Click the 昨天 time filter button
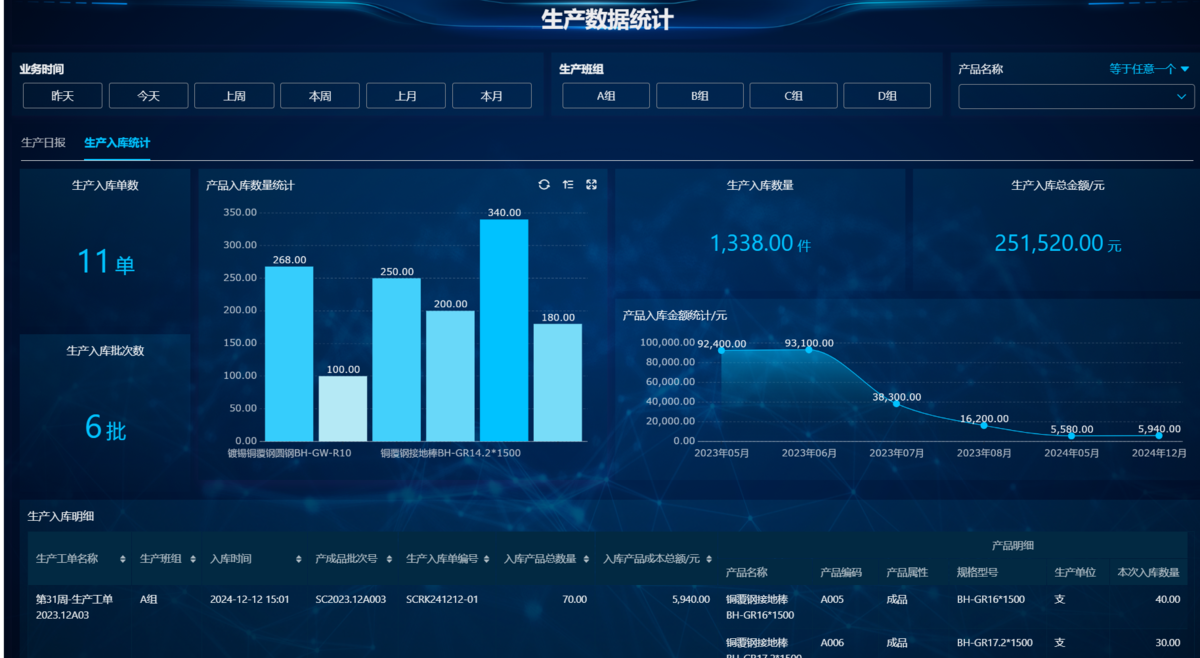 tap(61, 95)
